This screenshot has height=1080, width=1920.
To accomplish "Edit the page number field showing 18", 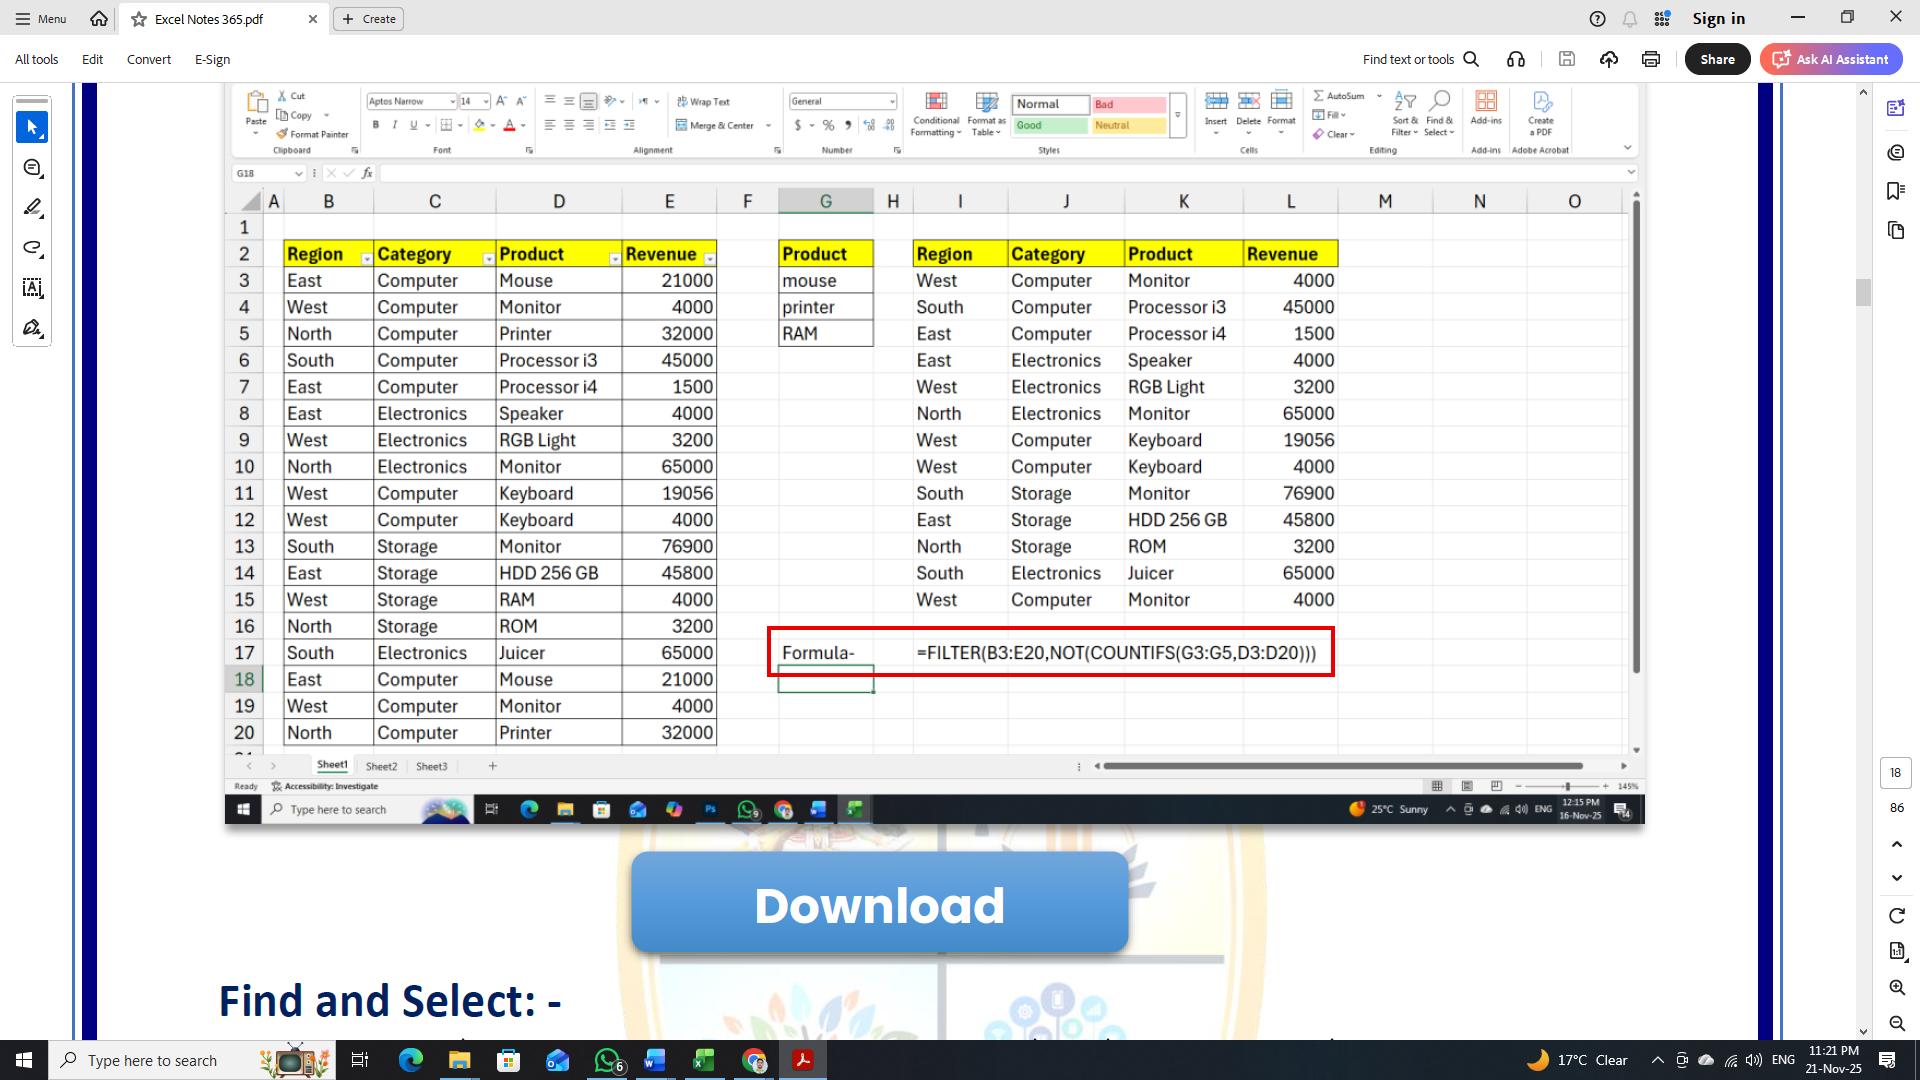I will [1896, 773].
